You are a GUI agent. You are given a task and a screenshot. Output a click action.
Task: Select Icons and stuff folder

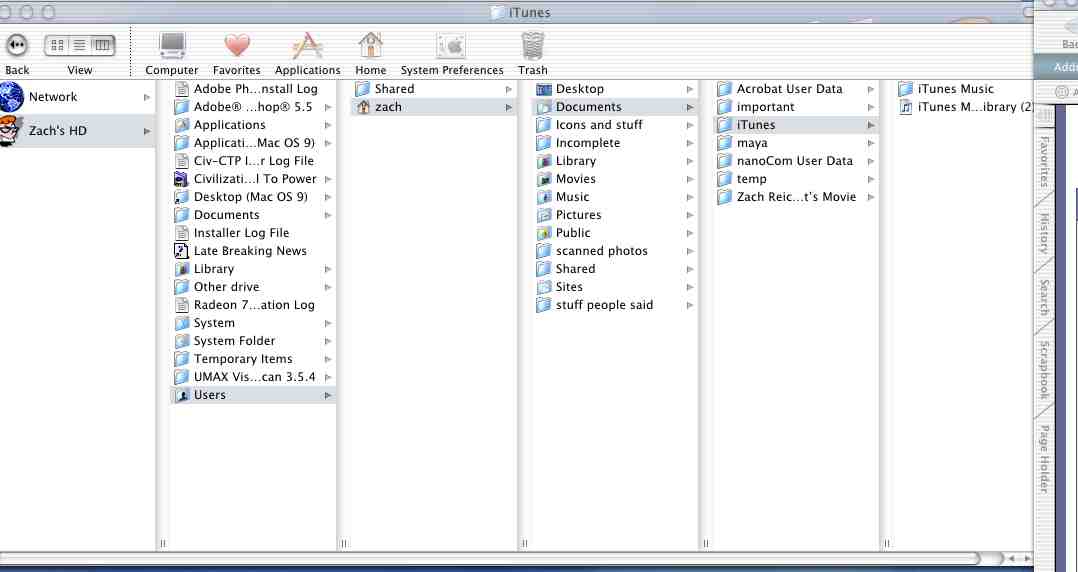point(615,125)
